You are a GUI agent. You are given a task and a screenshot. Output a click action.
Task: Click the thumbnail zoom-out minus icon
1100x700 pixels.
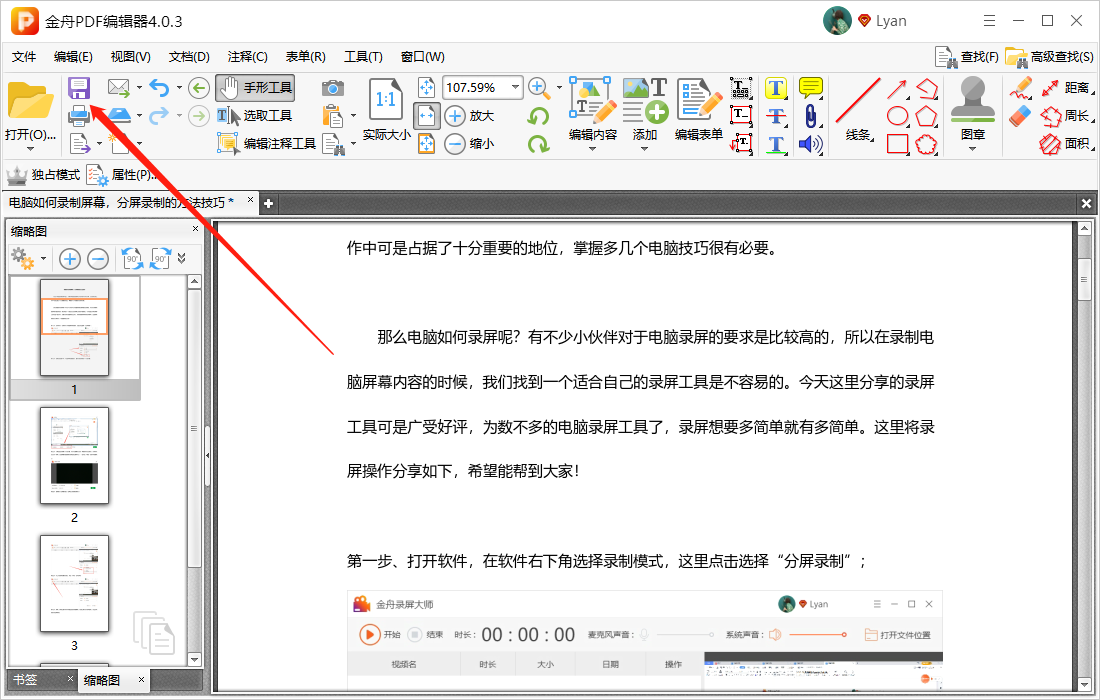(x=98, y=260)
